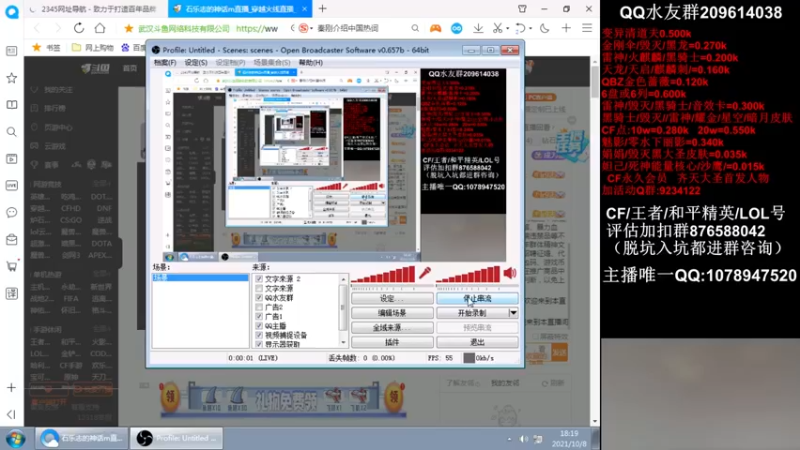Screen dimensions: 800x450
Task: Reload the browser page
Action: [x=79, y=28]
